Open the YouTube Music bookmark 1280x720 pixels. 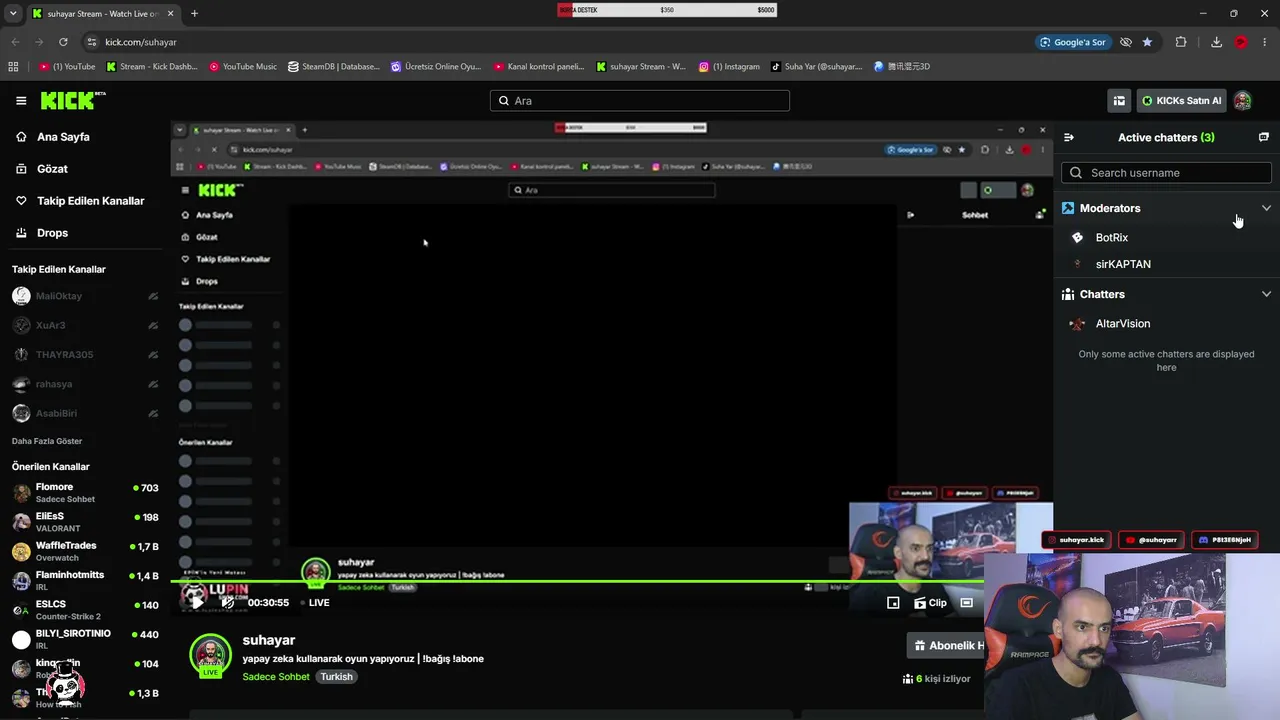pyautogui.click(x=243, y=67)
